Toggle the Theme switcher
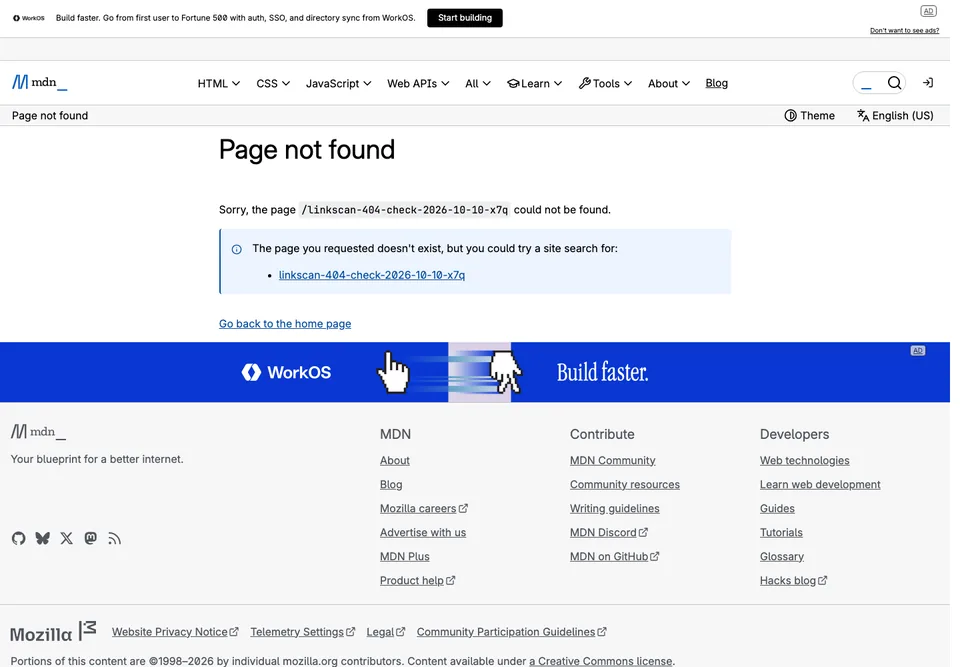 (x=809, y=116)
